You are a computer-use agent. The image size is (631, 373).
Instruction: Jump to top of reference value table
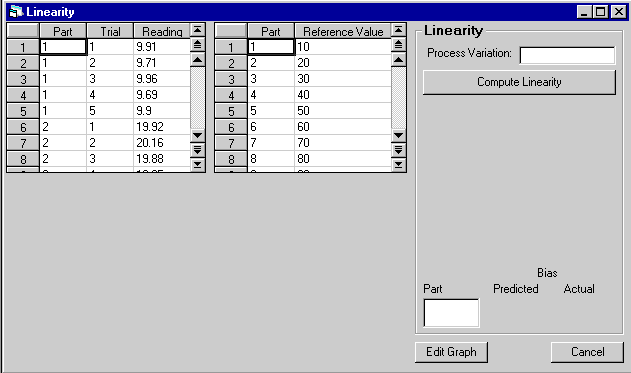[x=398, y=30]
